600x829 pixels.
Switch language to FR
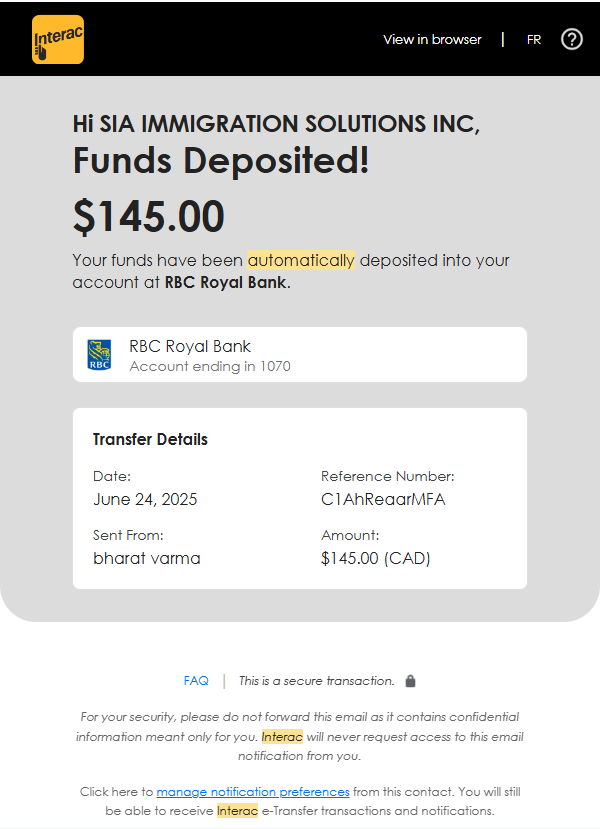coord(534,40)
